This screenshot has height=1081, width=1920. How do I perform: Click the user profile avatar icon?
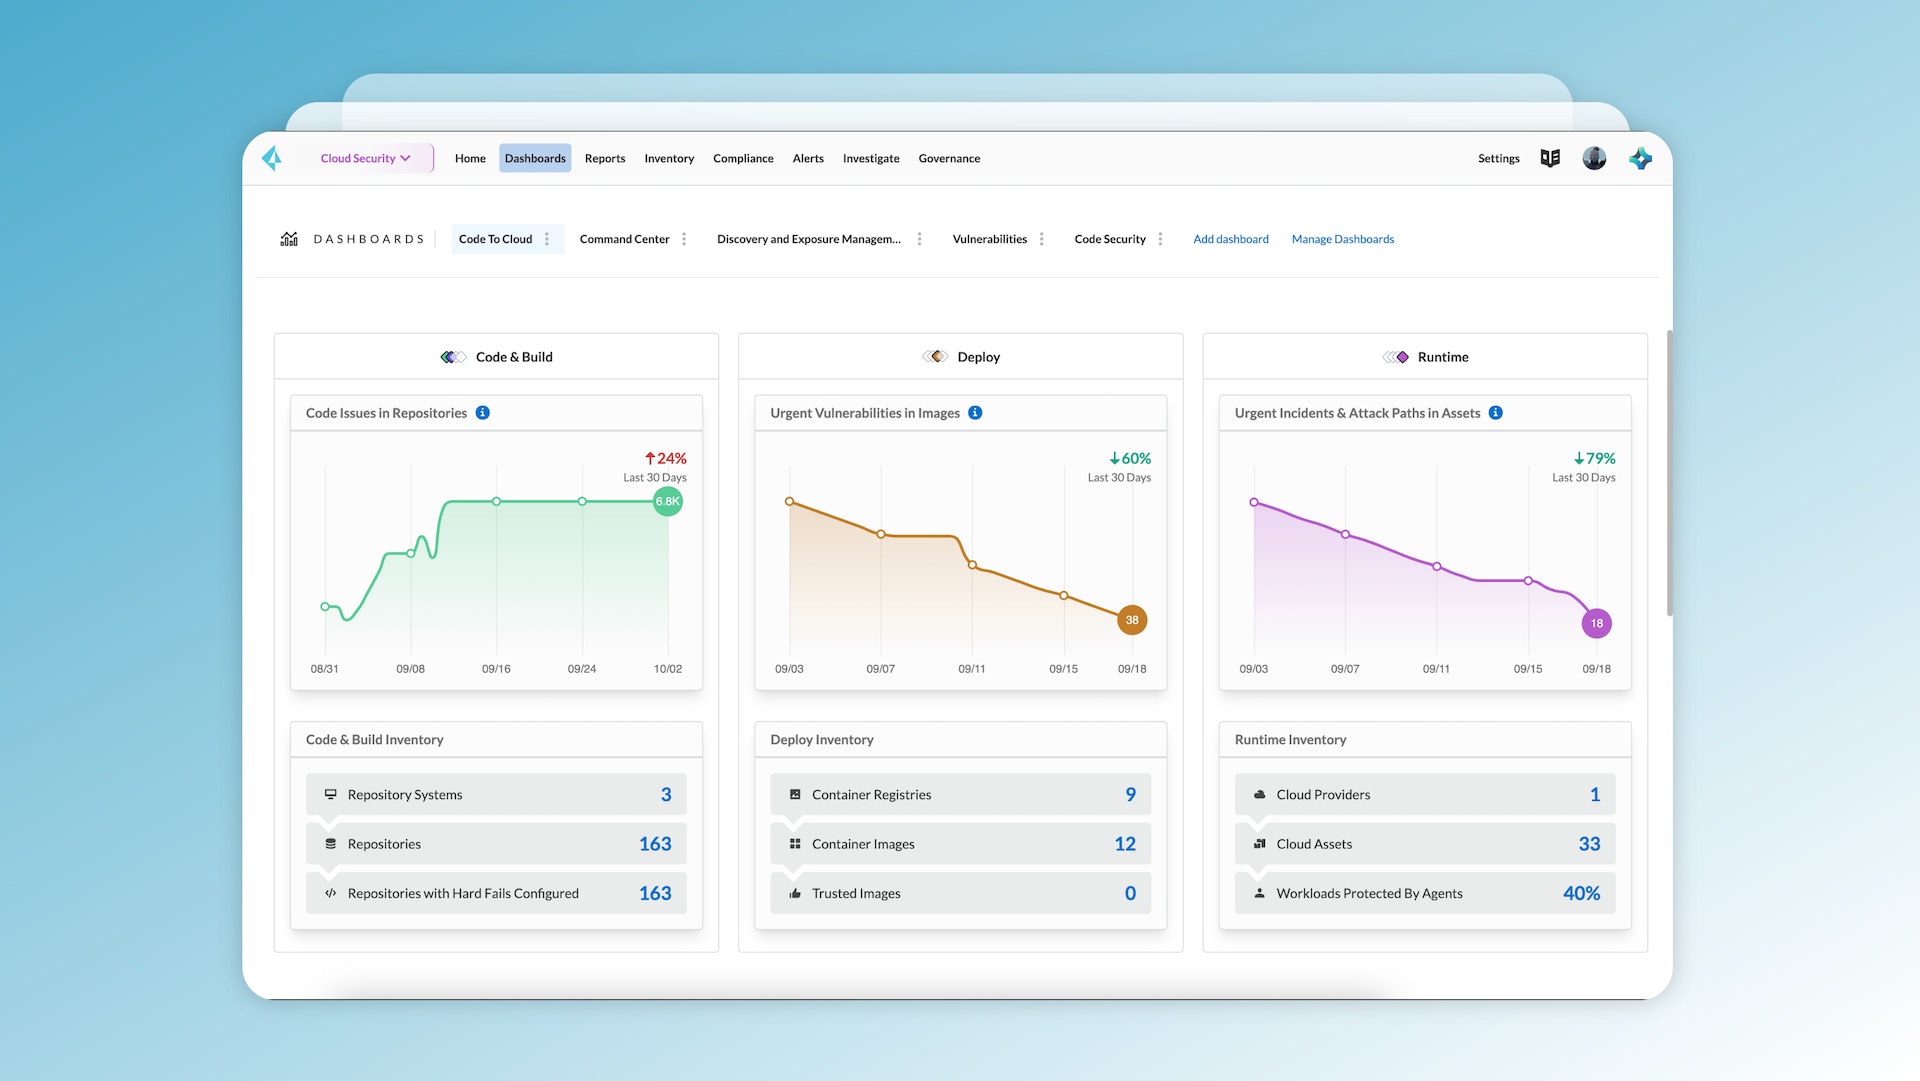(x=1596, y=157)
